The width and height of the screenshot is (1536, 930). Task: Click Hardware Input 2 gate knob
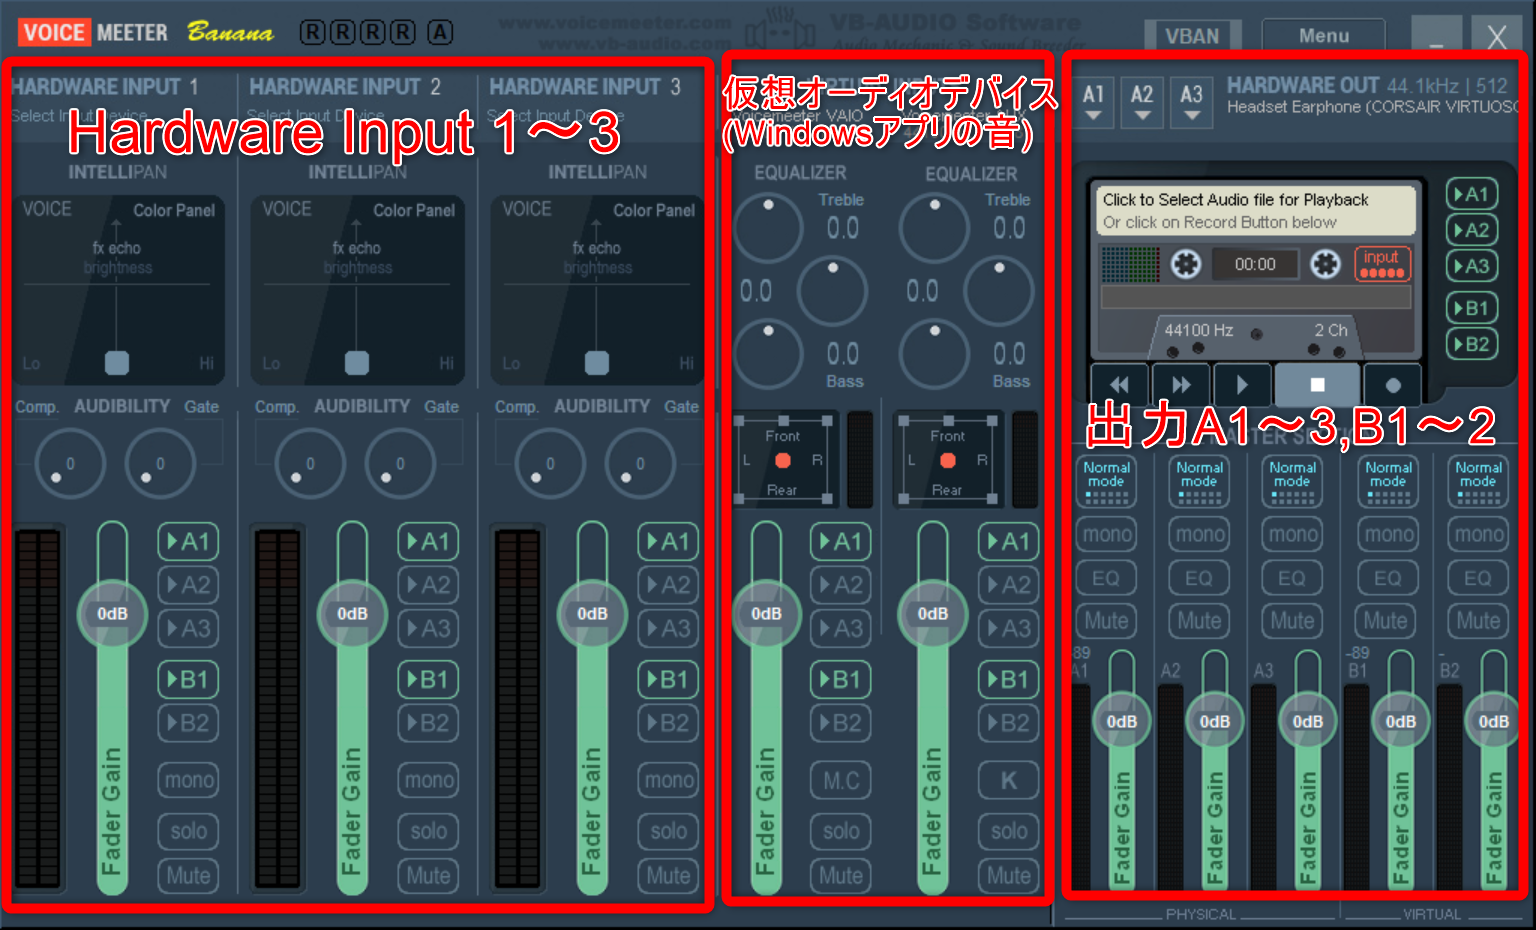(x=399, y=463)
